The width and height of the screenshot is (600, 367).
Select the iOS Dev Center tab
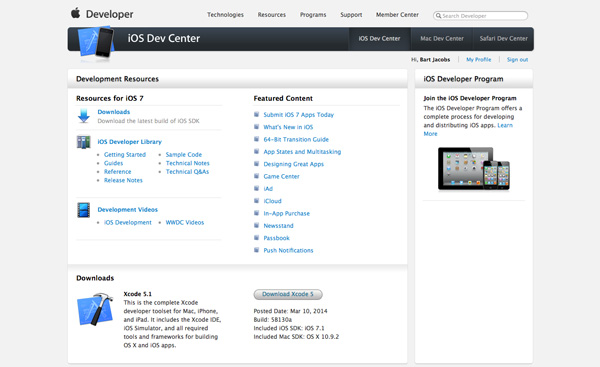point(379,39)
